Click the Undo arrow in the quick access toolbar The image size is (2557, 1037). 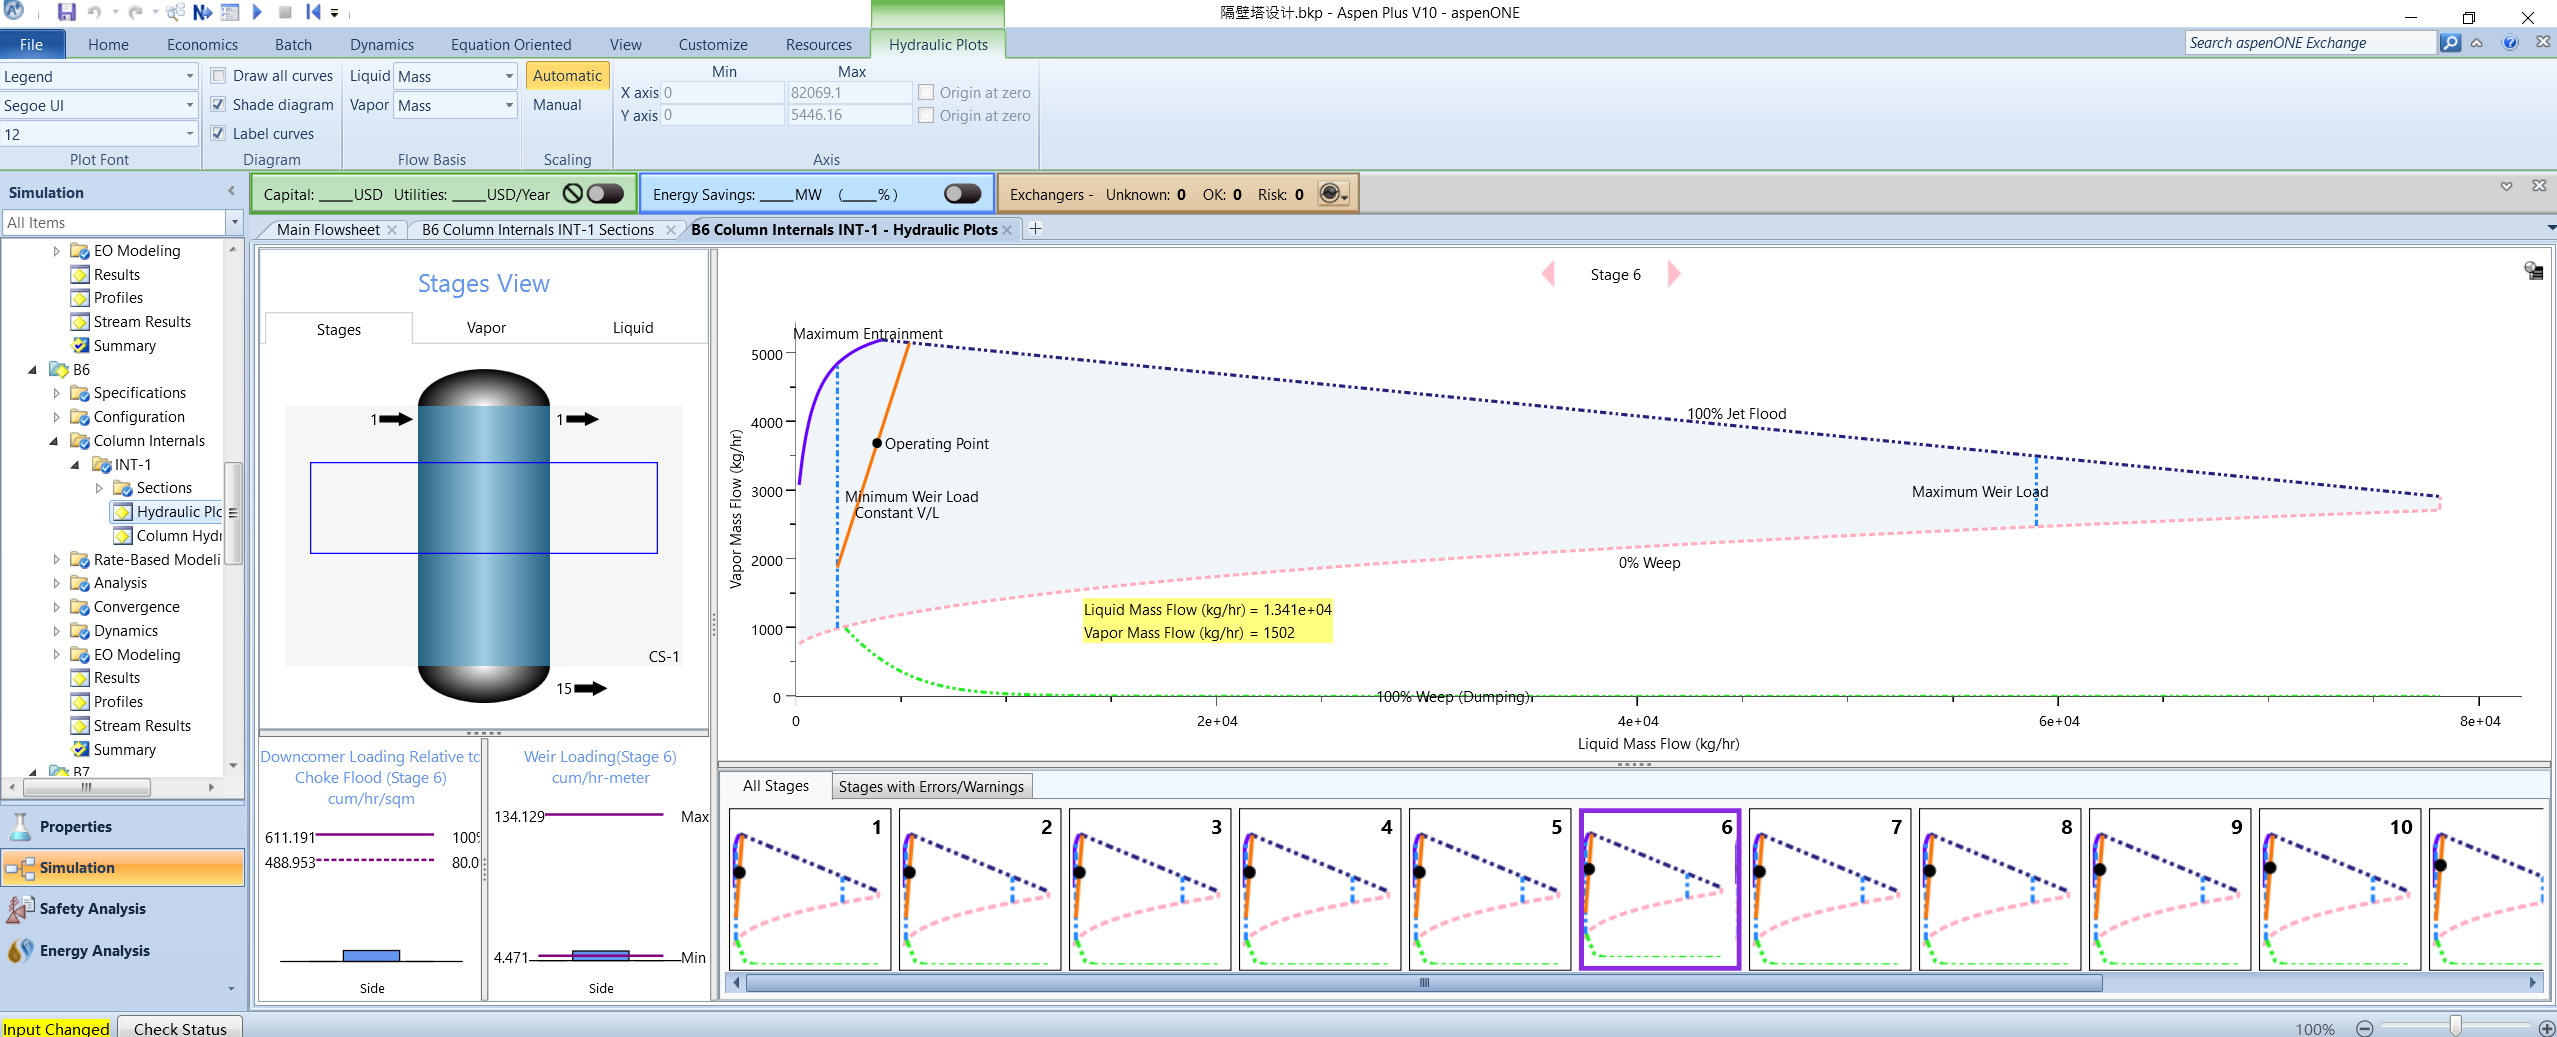pos(95,12)
